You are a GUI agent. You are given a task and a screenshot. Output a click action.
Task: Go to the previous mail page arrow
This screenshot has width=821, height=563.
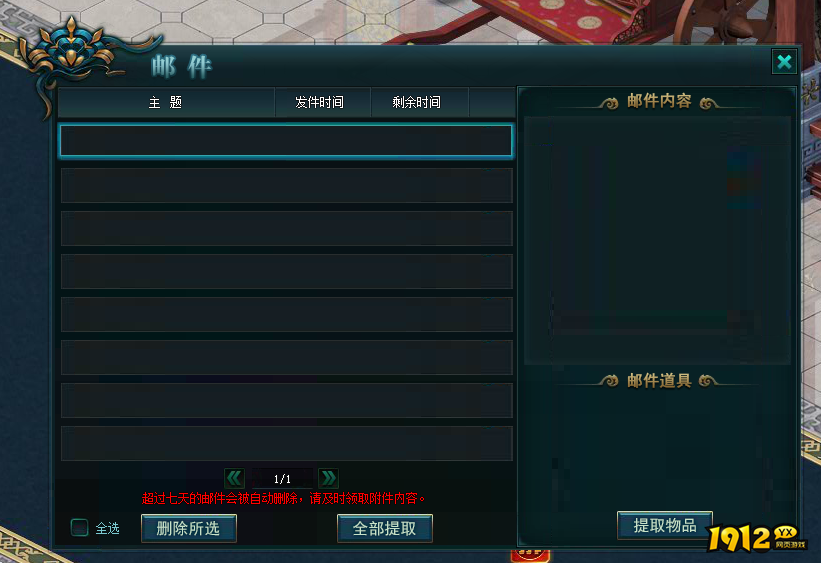(x=234, y=478)
